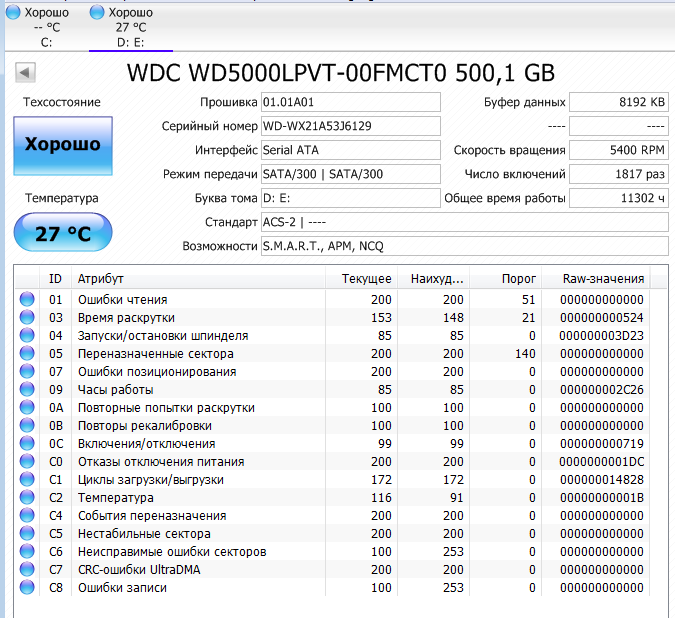The height and width of the screenshot is (618, 675).
Task: Click the Наихуд... column header
Action: [433, 279]
